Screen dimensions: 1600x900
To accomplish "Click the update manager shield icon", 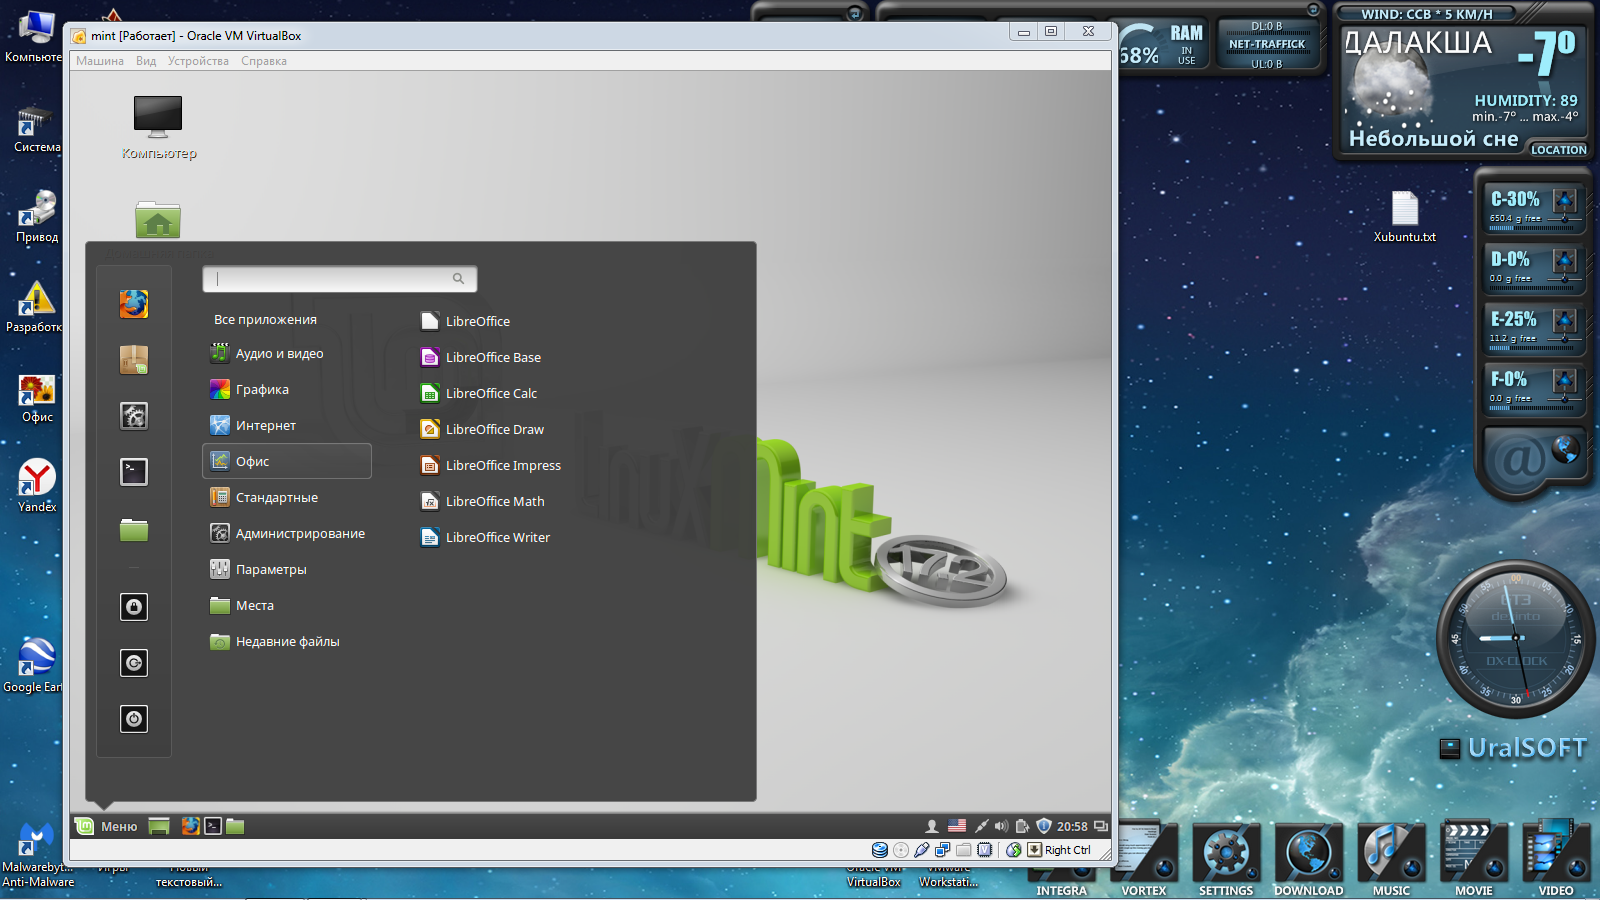I will 1044,826.
